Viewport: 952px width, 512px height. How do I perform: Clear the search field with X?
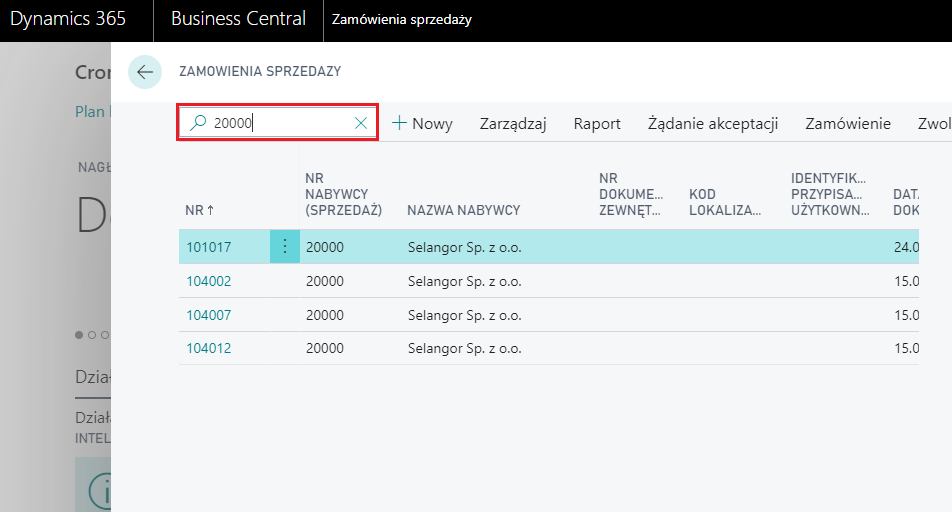(x=361, y=123)
